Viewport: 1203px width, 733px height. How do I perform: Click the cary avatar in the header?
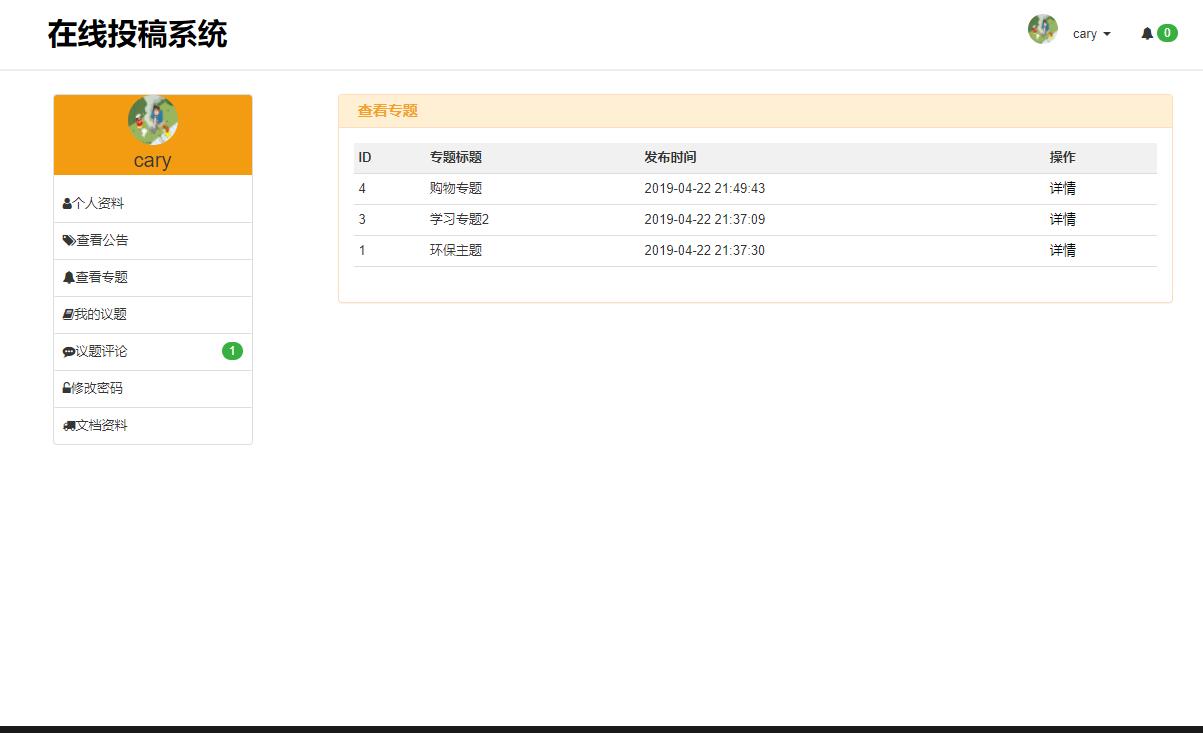click(x=1043, y=30)
